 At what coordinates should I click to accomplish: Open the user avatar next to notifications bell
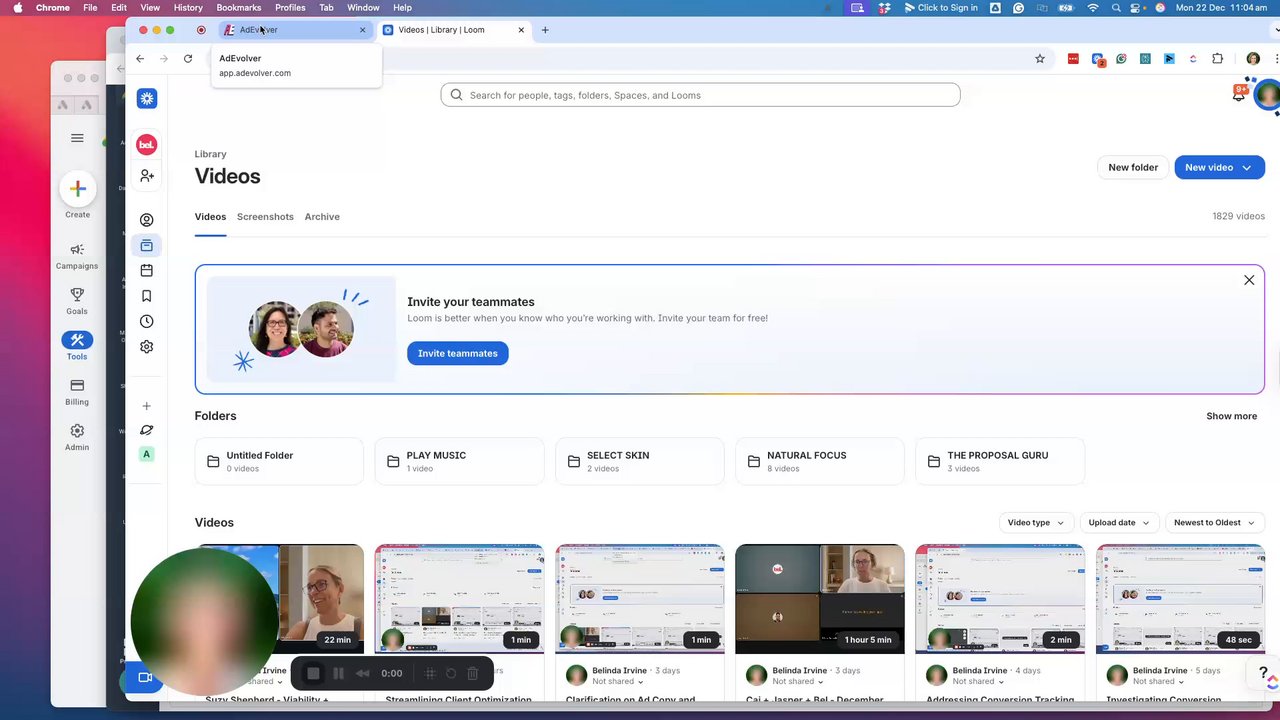click(1267, 95)
